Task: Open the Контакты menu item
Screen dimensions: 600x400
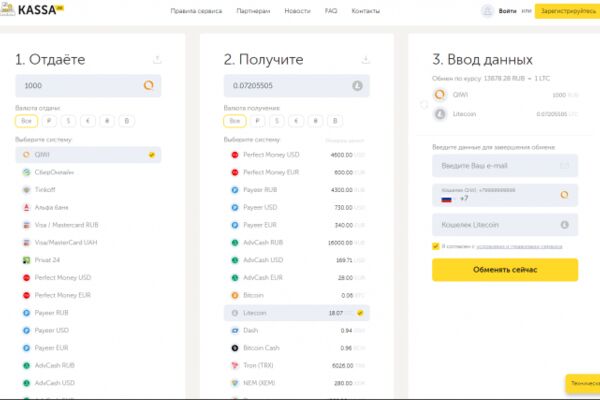Action: point(365,11)
